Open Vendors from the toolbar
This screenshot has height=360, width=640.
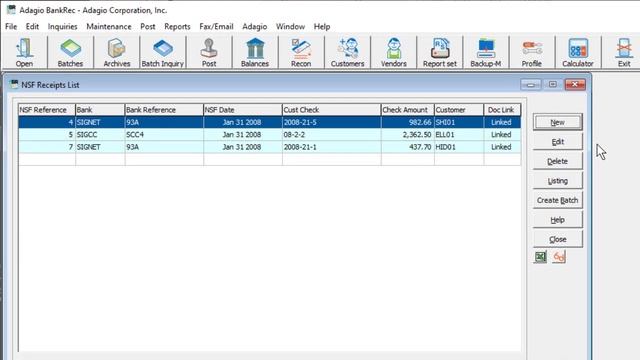[393, 52]
